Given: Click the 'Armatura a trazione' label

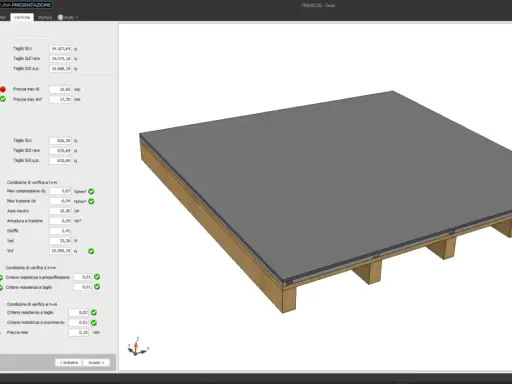Looking at the screenshot, I should tap(25, 221).
